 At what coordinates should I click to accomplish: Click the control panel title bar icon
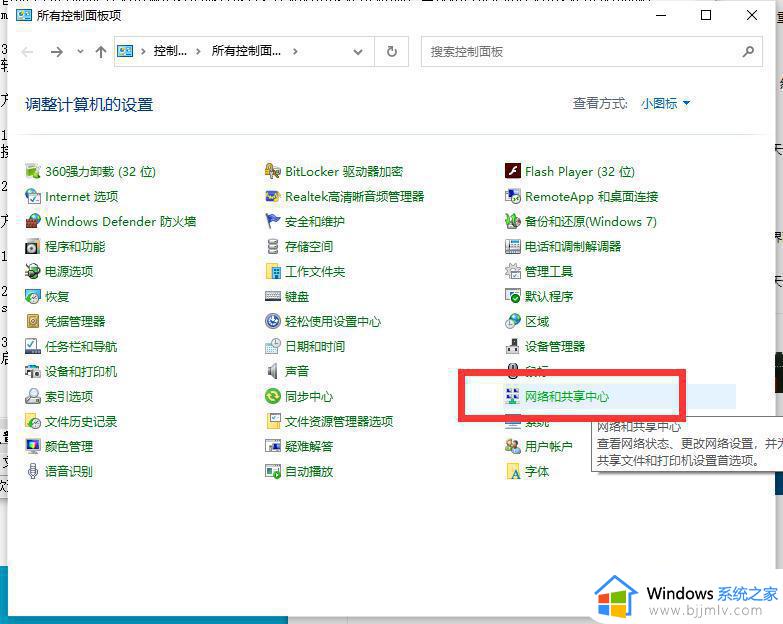pyautogui.click(x=23, y=15)
